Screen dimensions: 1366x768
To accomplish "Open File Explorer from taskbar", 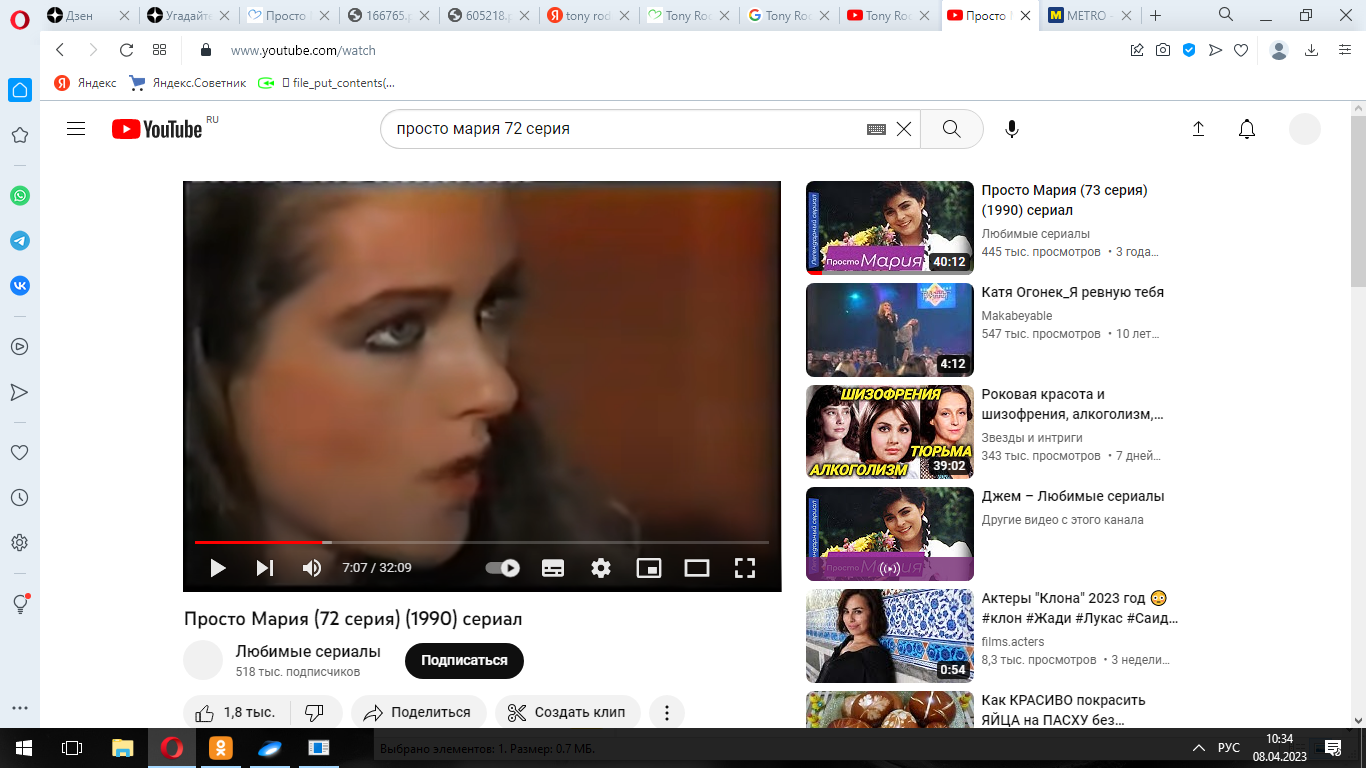I will tap(122, 747).
